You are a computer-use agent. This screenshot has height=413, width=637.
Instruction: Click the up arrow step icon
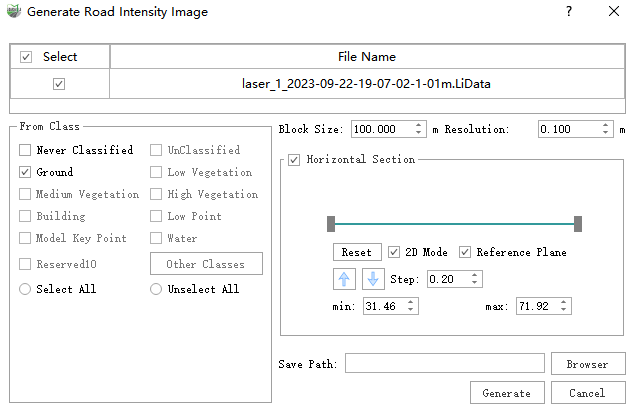tap(343, 279)
